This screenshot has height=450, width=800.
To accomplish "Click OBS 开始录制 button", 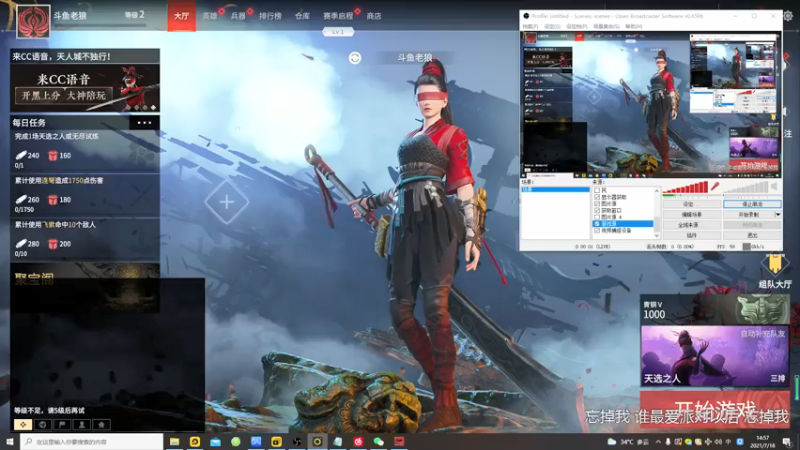I will (748, 215).
